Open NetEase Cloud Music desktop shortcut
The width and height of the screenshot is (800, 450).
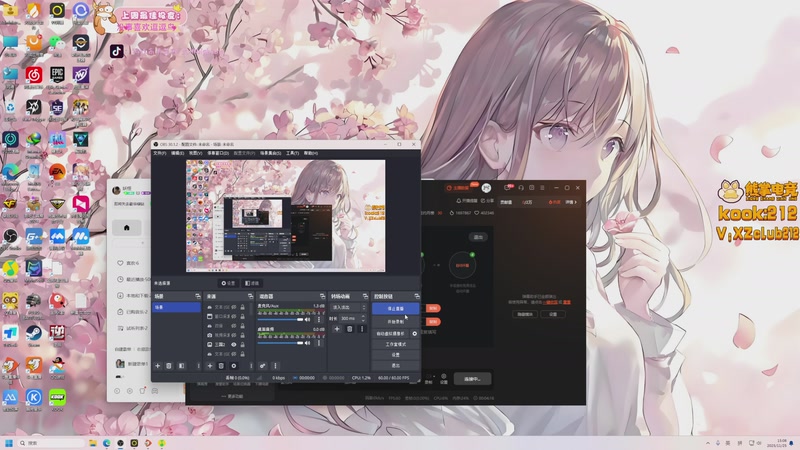(34, 77)
